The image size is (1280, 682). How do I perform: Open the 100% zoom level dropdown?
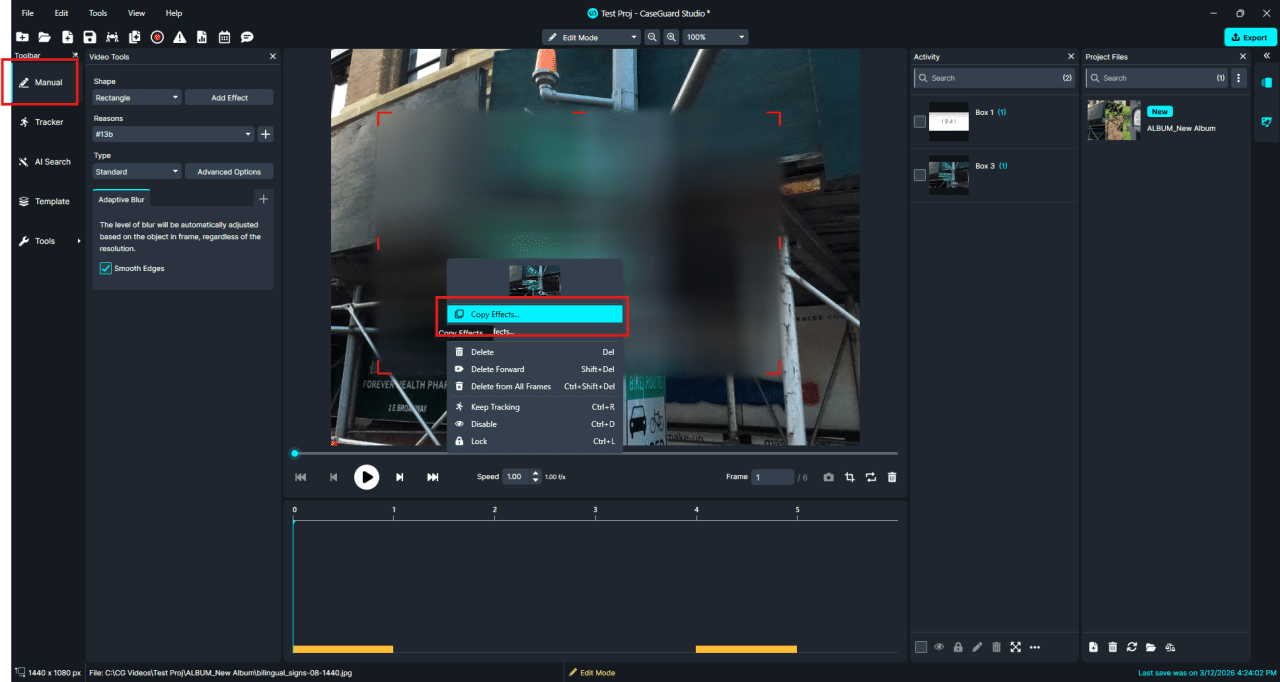click(715, 37)
